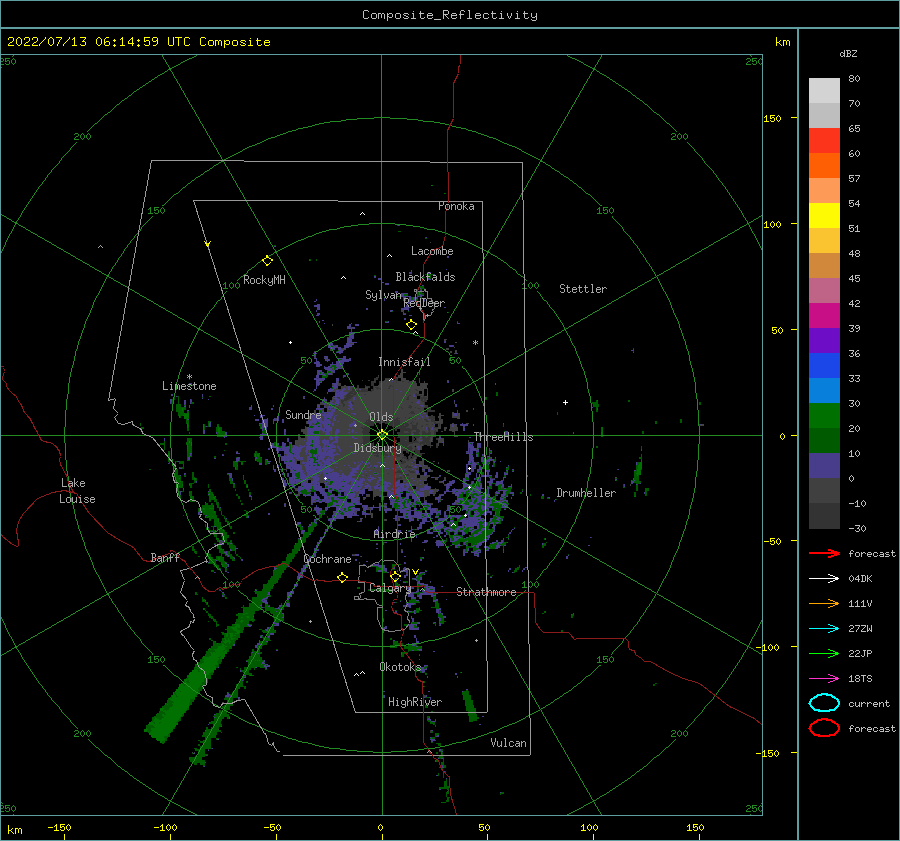Click the RedDeer city label
Viewport: 900px width, 841px height.
424,303
